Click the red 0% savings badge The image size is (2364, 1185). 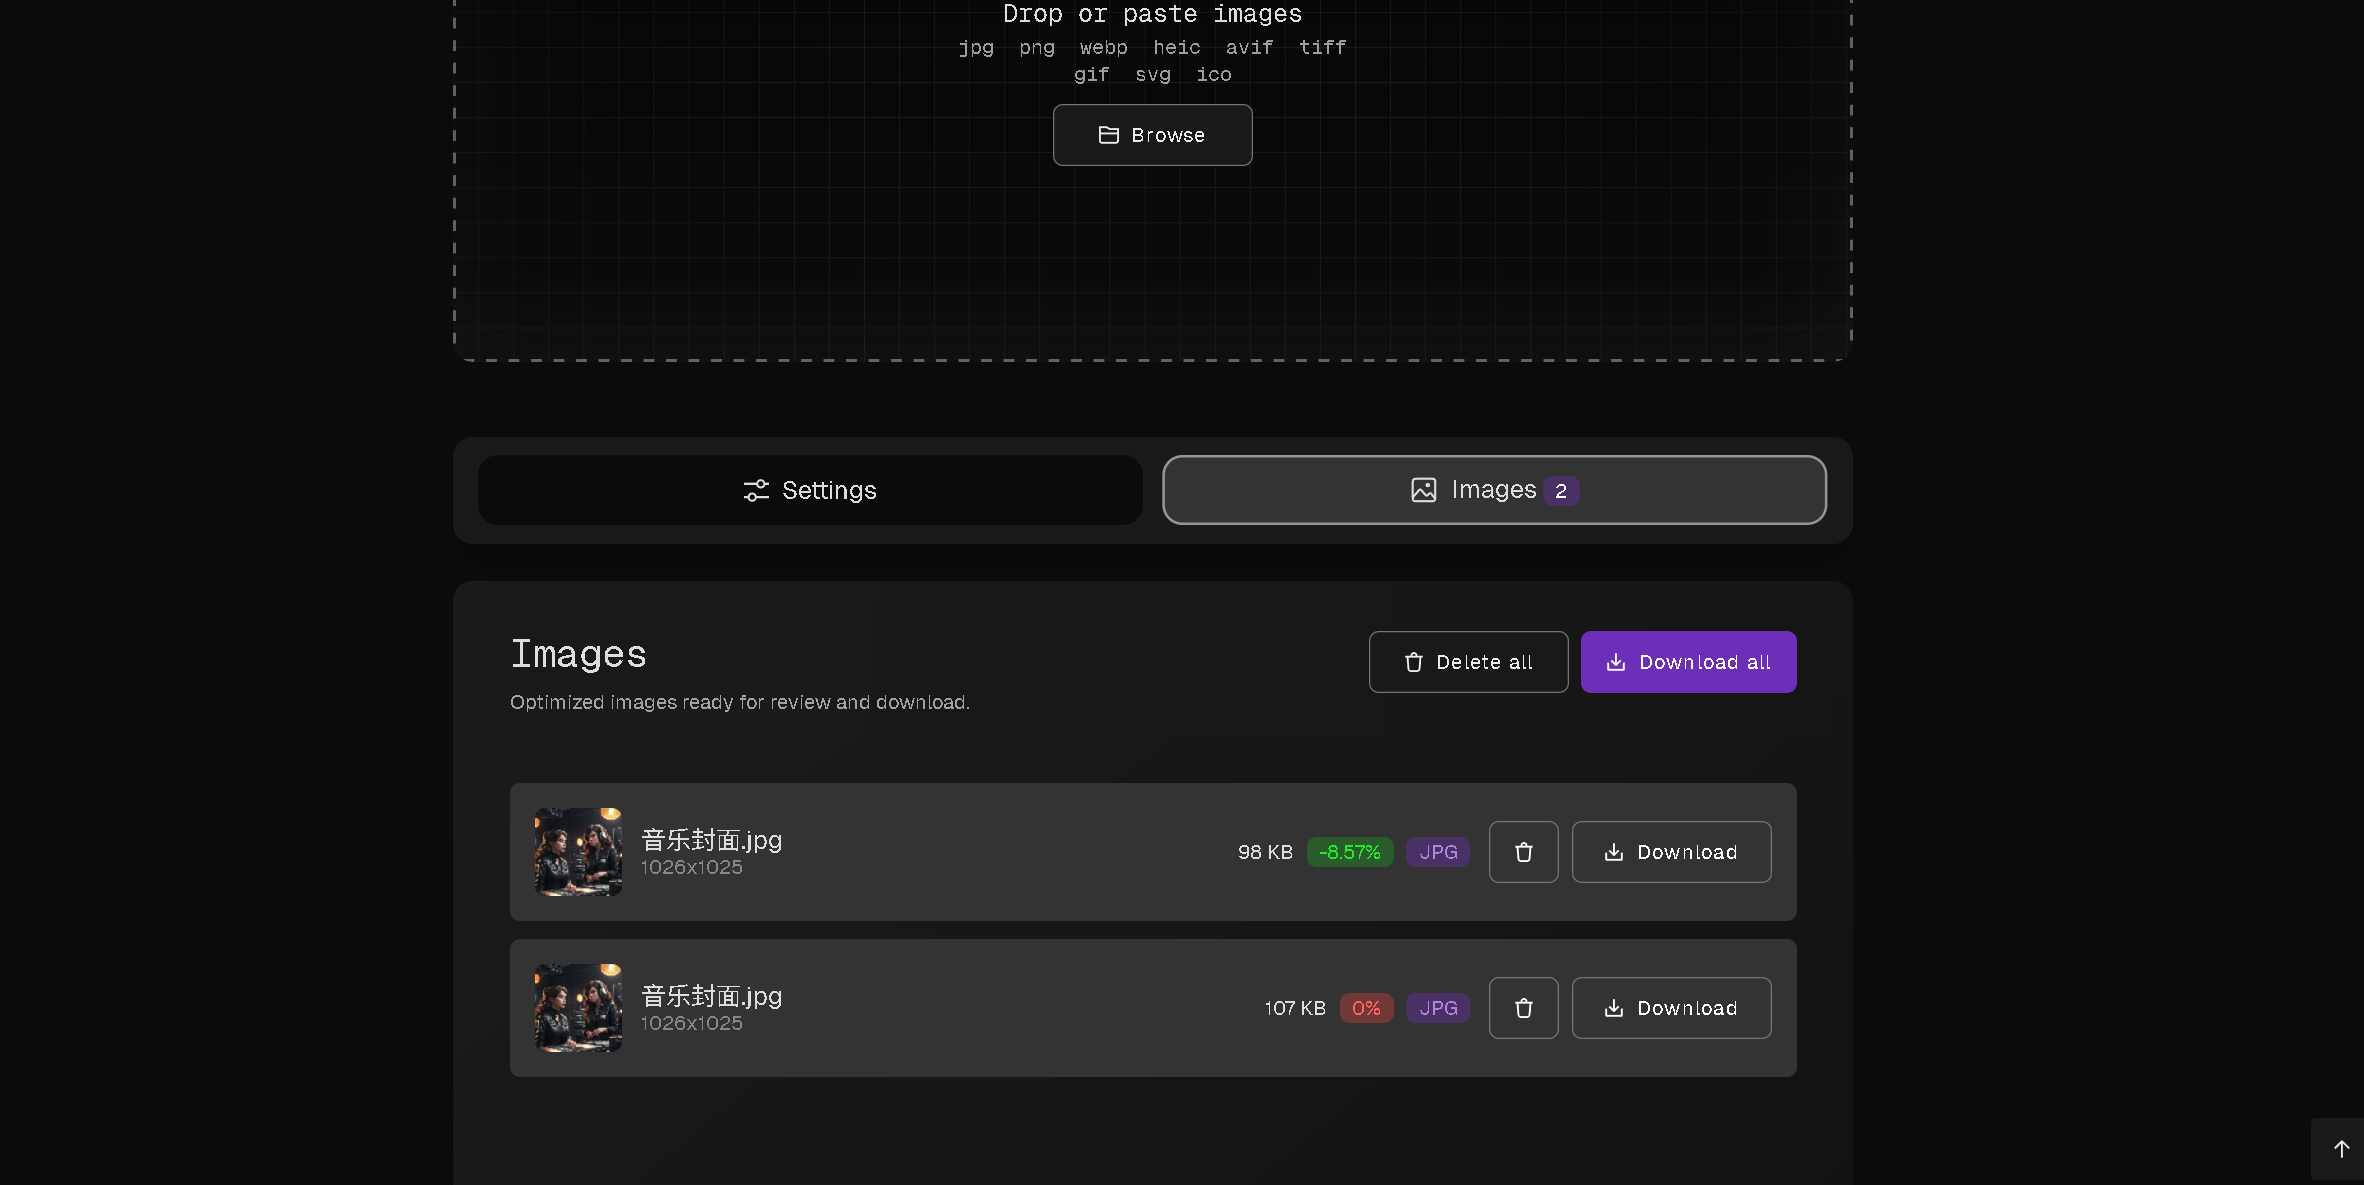coord(1366,1008)
